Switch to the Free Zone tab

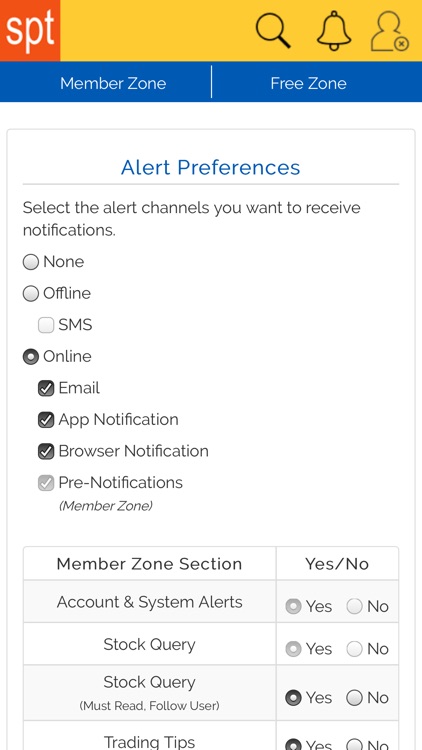308,83
